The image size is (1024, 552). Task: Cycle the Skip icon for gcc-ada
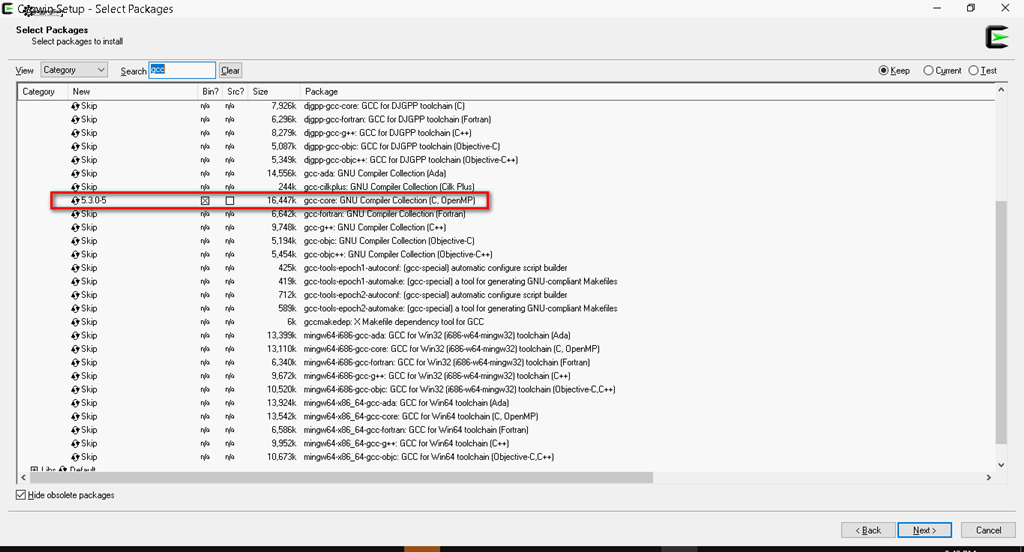(75, 174)
